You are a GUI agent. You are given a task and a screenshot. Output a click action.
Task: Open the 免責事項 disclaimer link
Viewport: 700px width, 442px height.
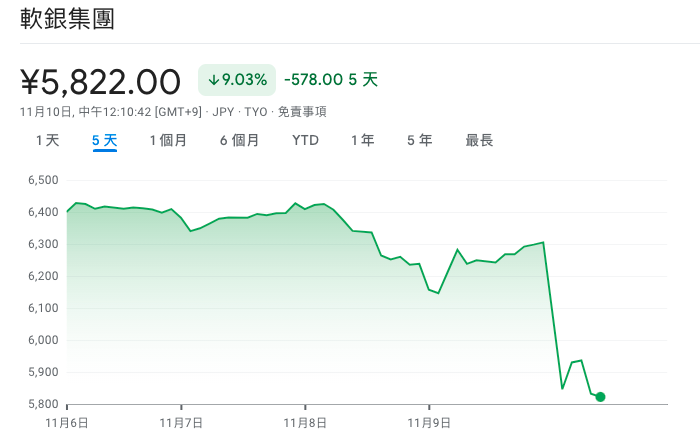[302, 112]
